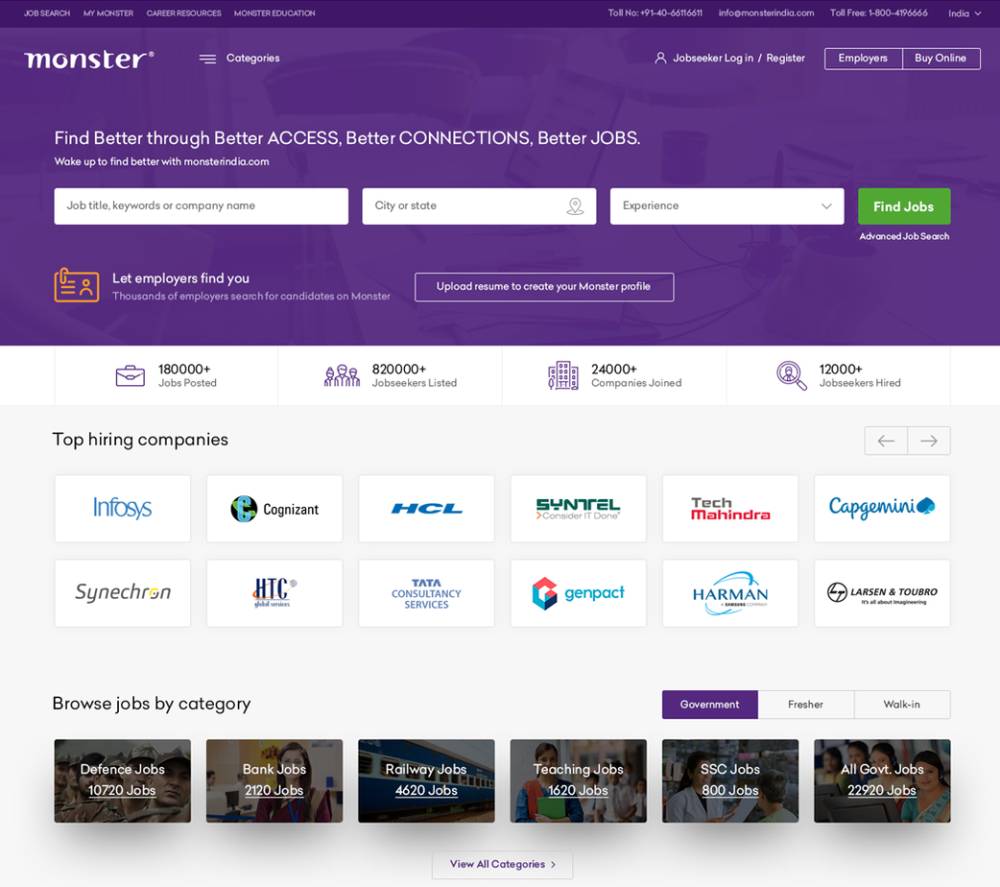This screenshot has width=1000, height=887.
Task: Open MY MONSTER in top navigation
Action: [108, 13]
